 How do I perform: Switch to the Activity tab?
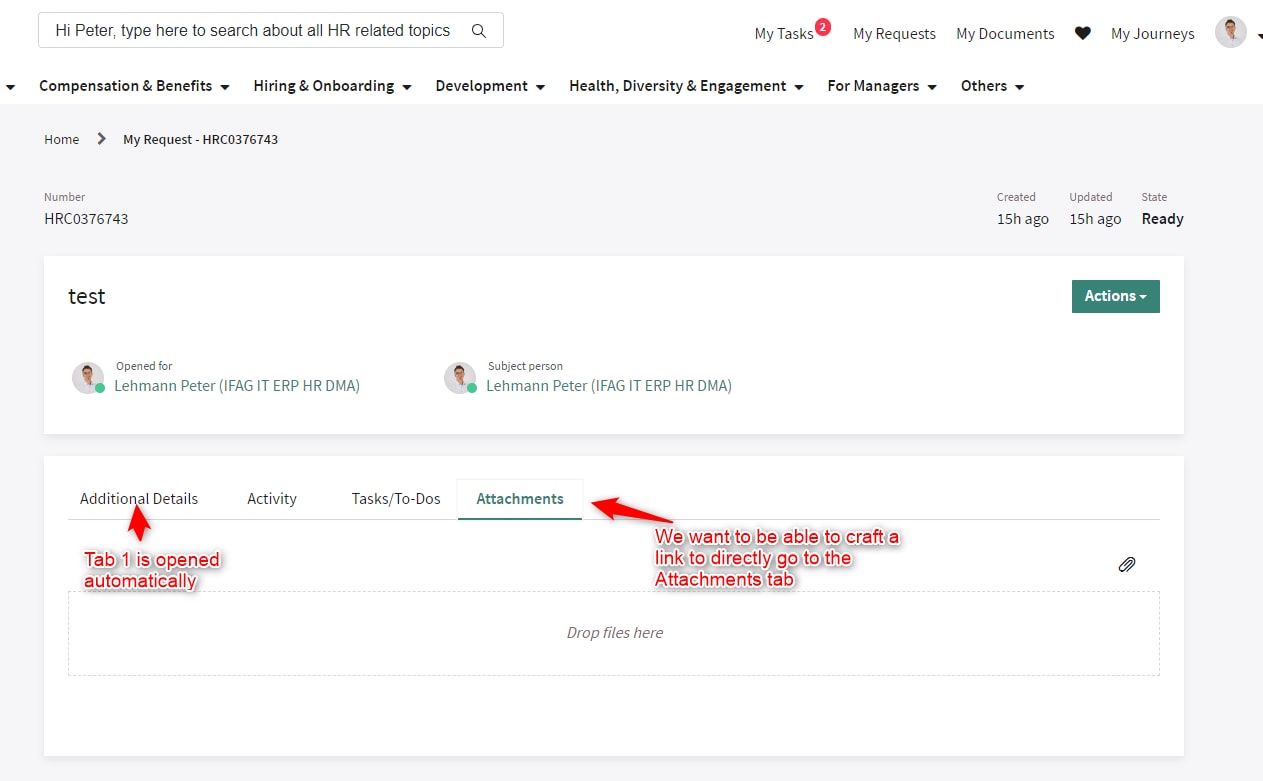pos(271,498)
